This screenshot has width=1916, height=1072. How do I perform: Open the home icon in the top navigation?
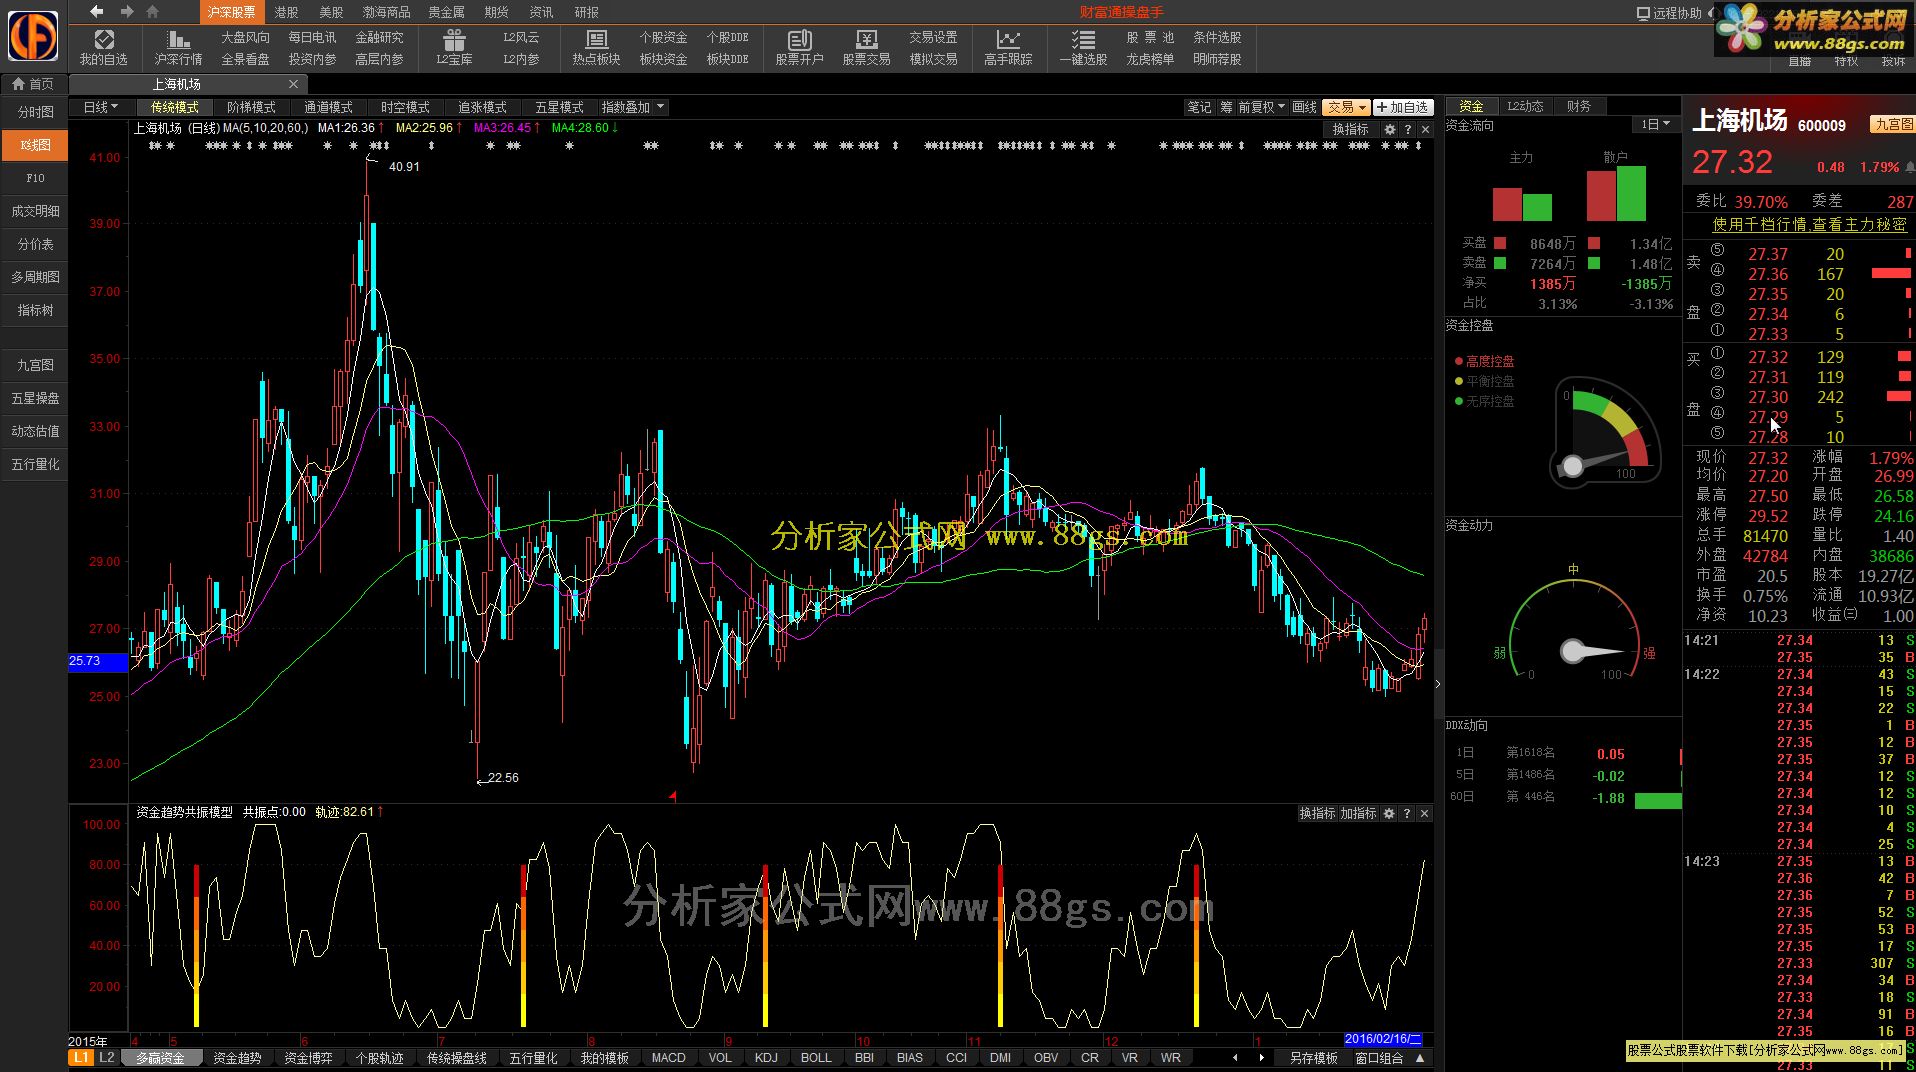[152, 11]
